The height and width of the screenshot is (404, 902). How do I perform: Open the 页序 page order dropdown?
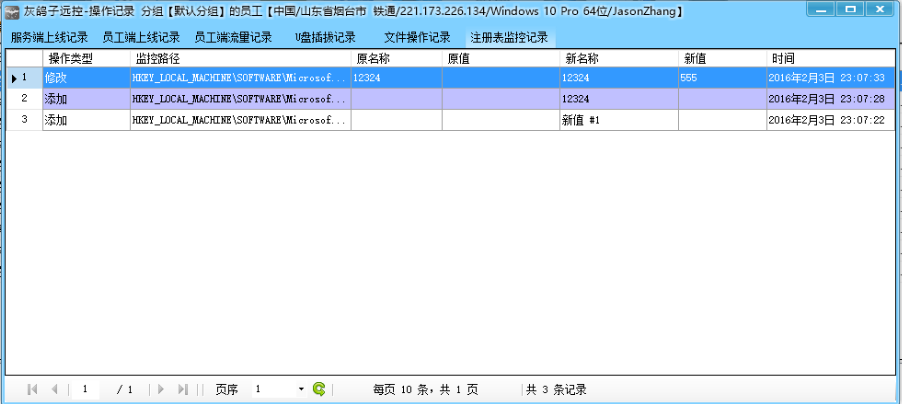[301, 389]
